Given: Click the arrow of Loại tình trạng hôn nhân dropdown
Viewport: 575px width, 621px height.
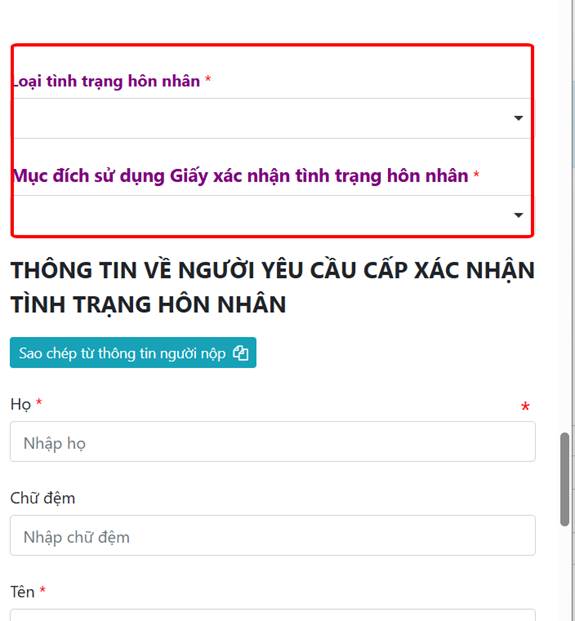Looking at the screenshot, I should click(x=518, y=118).
